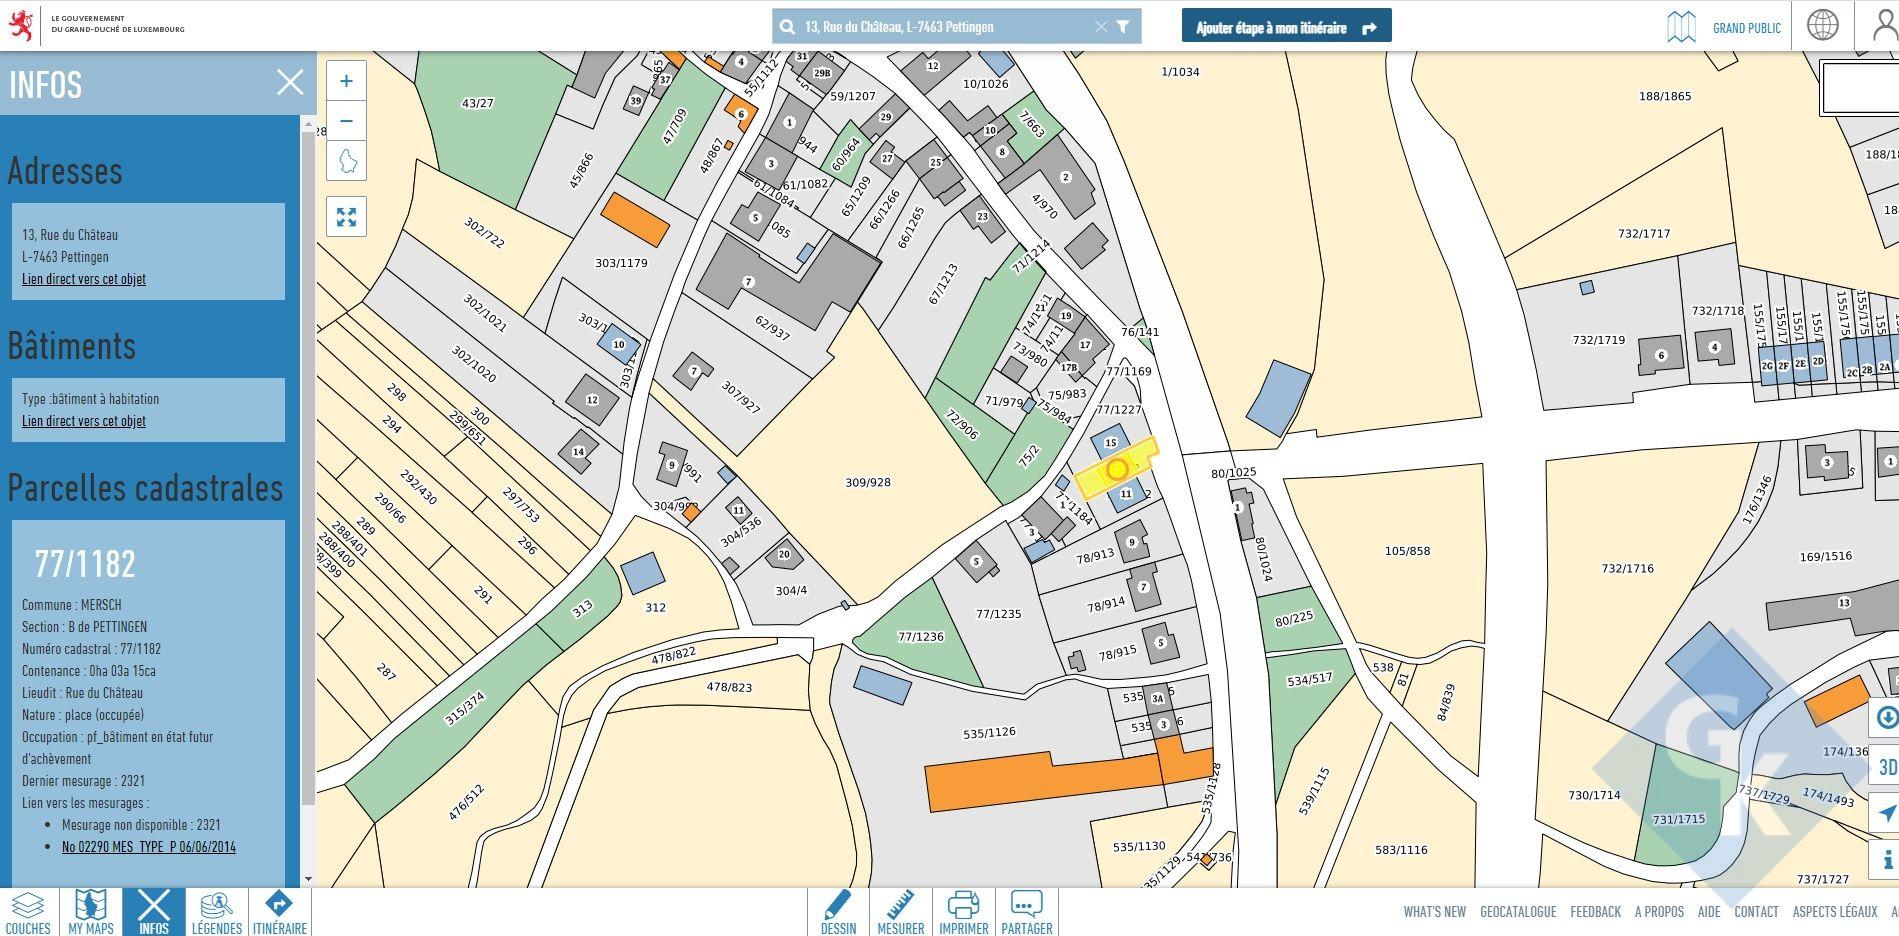Open the language globe selector
Image resolution: width=1899 pixels, height=936 pixels.
(x=1822, y=26)
